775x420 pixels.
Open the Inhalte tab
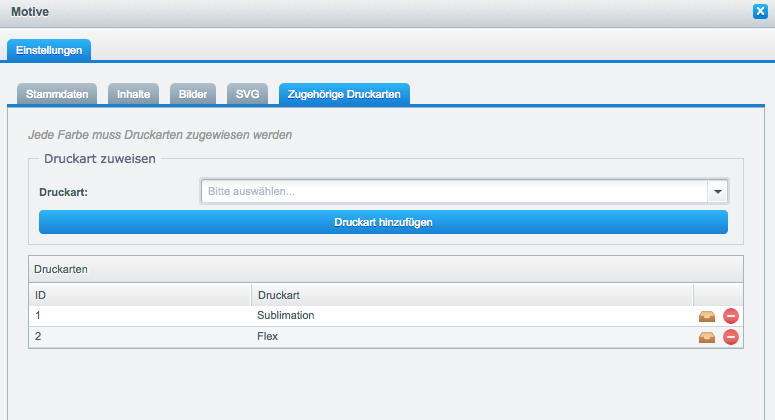133,94
